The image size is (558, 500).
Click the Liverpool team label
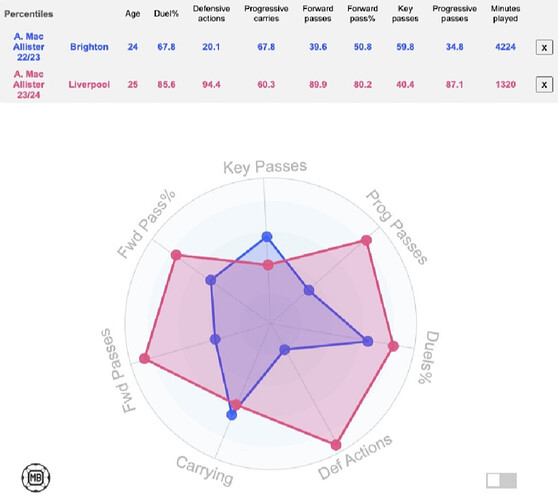pos(89,85)
